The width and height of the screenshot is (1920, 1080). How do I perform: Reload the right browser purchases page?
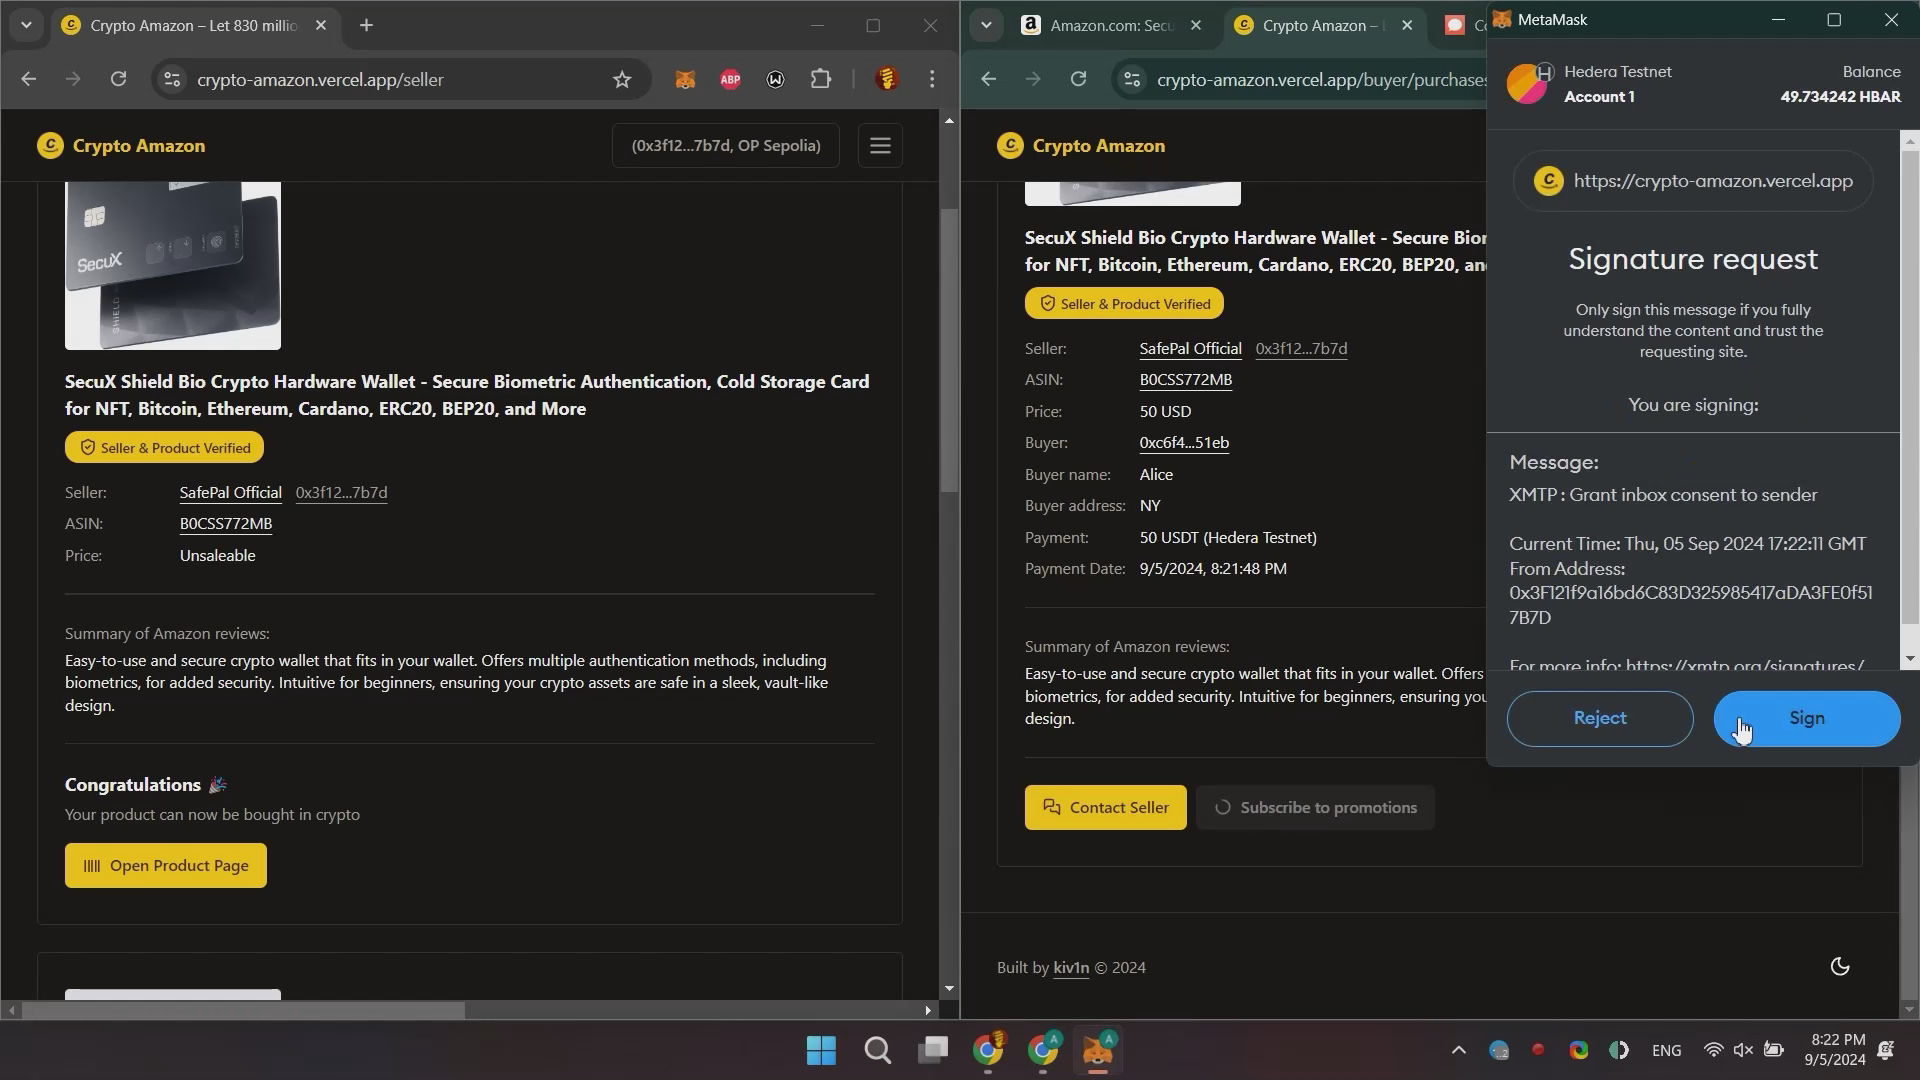tap(1078, 79)
